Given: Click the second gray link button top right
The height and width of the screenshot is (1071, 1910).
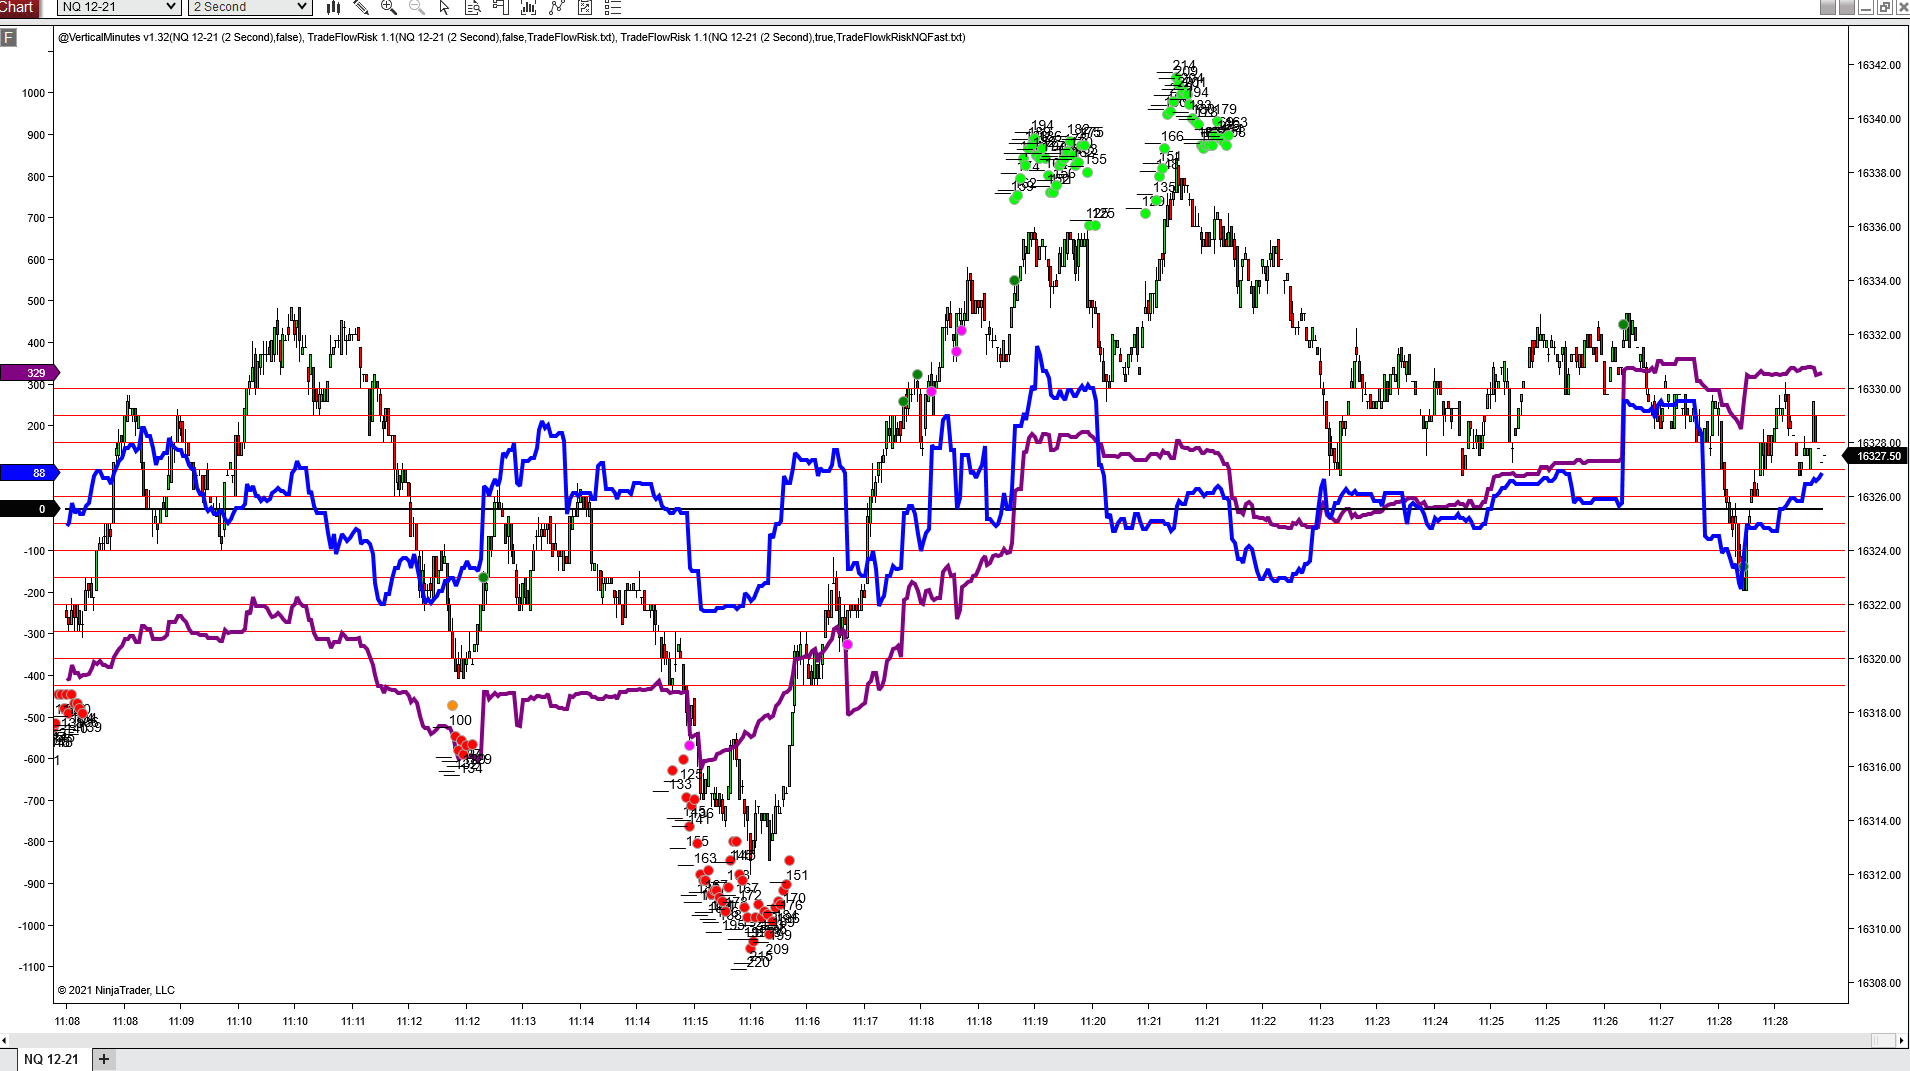Looking at the screenshot, I should point(1847,7).
